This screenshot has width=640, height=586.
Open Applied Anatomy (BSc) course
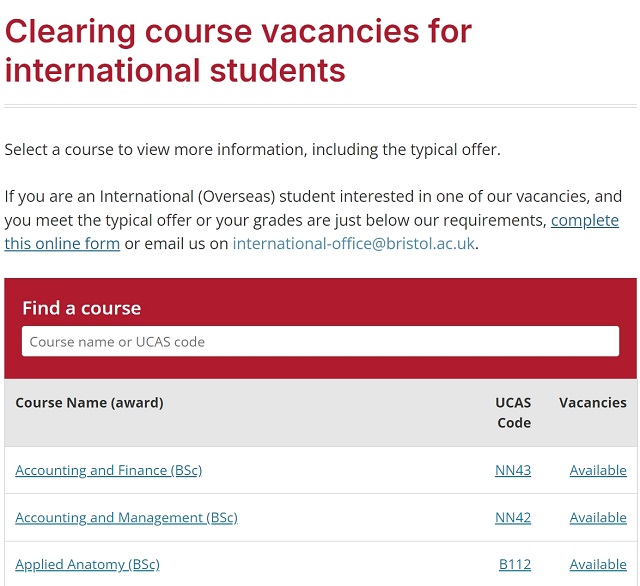(x=87, y=564)
